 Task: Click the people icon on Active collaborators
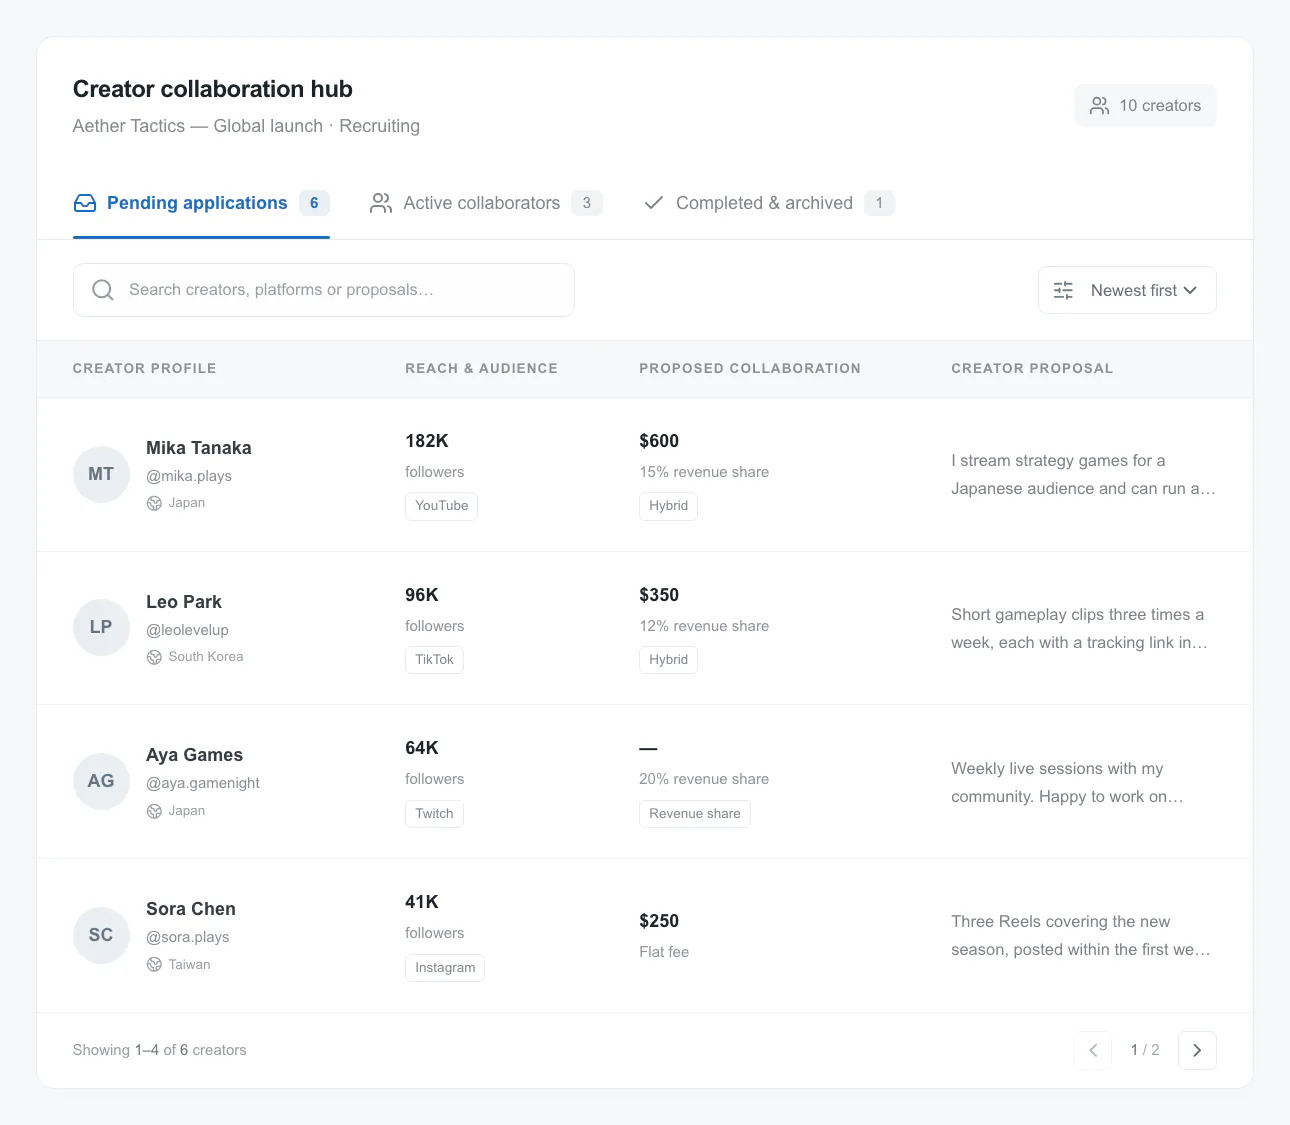(381, 203)
